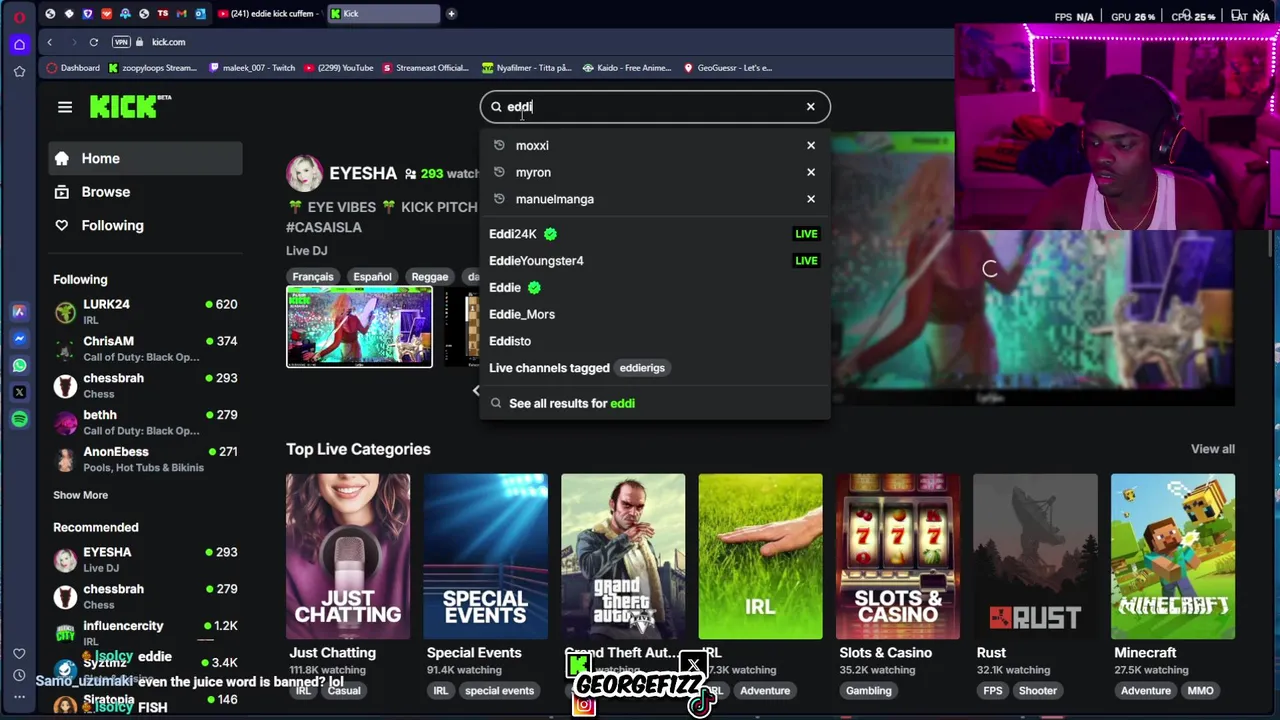Go to Home in sidebar
The height and width of the screenshot is (720, 1280).
pyautogui.click(x=145, y=158)
